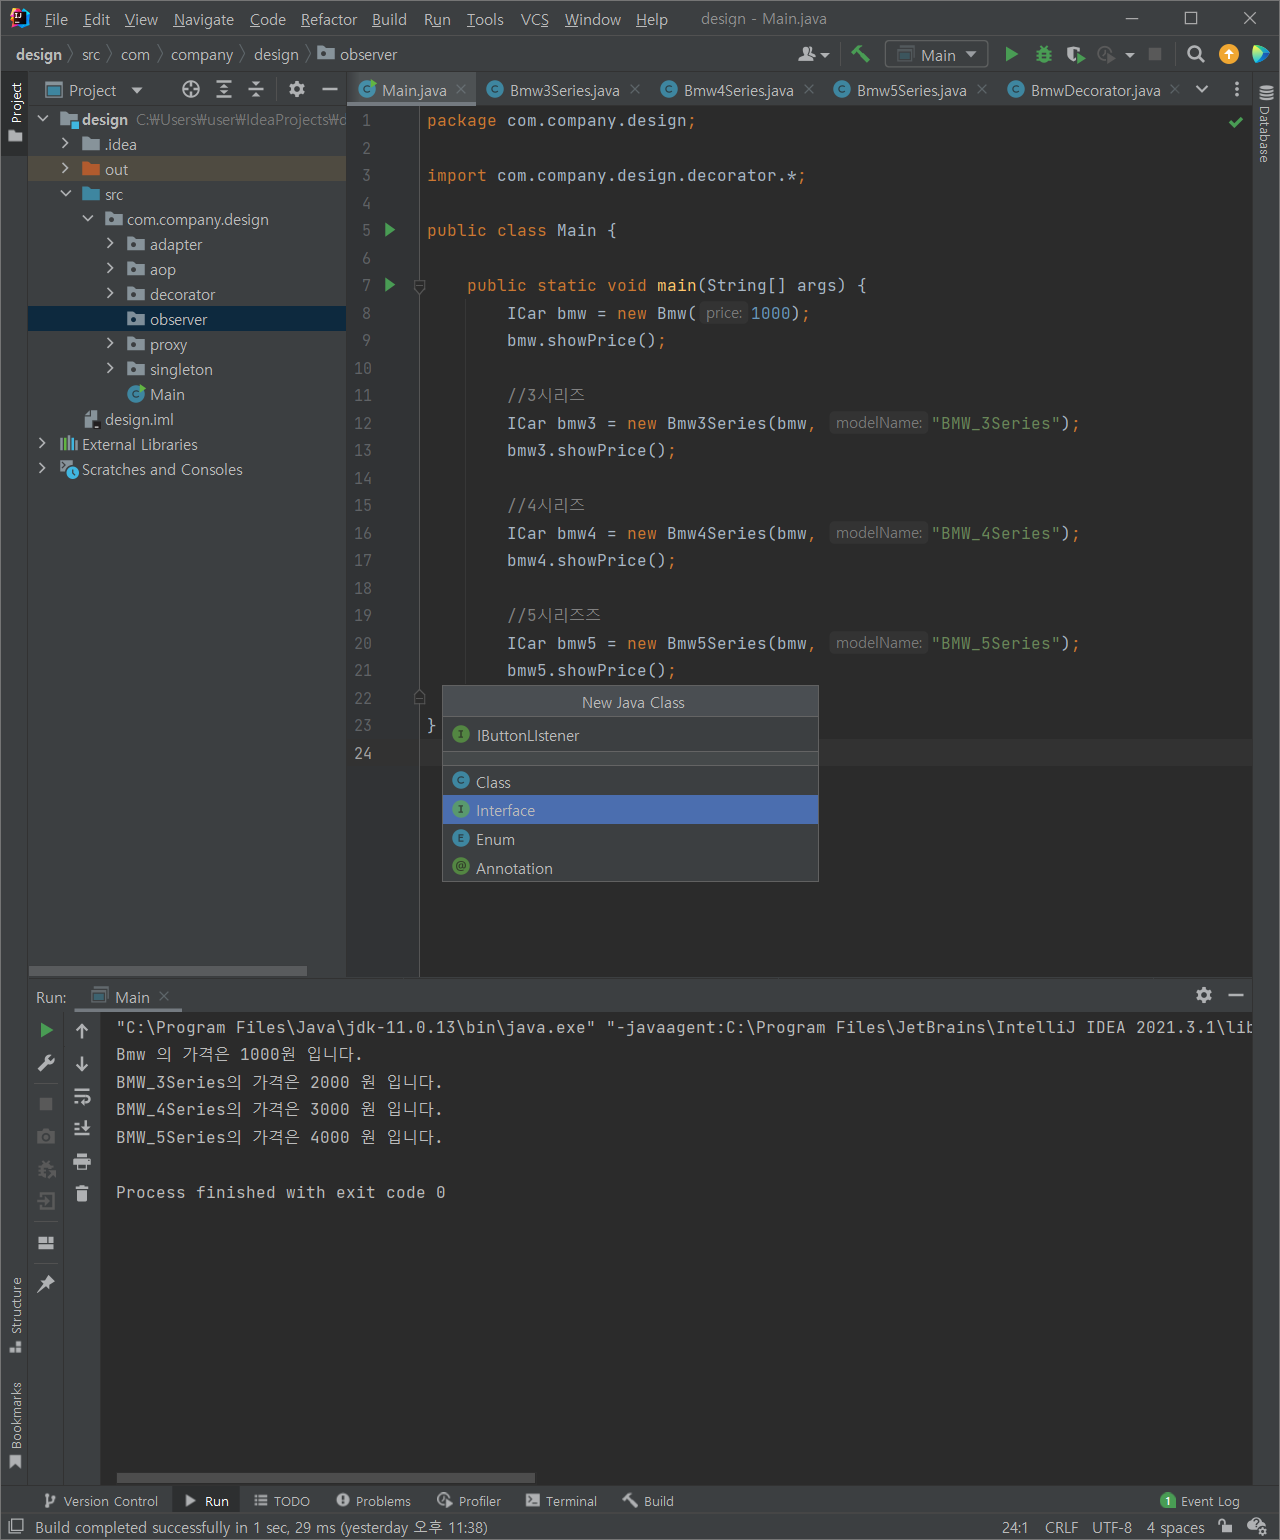Run with Coverage shield icon
The image size is (1280, 1540).
[x=1075, y=54]
